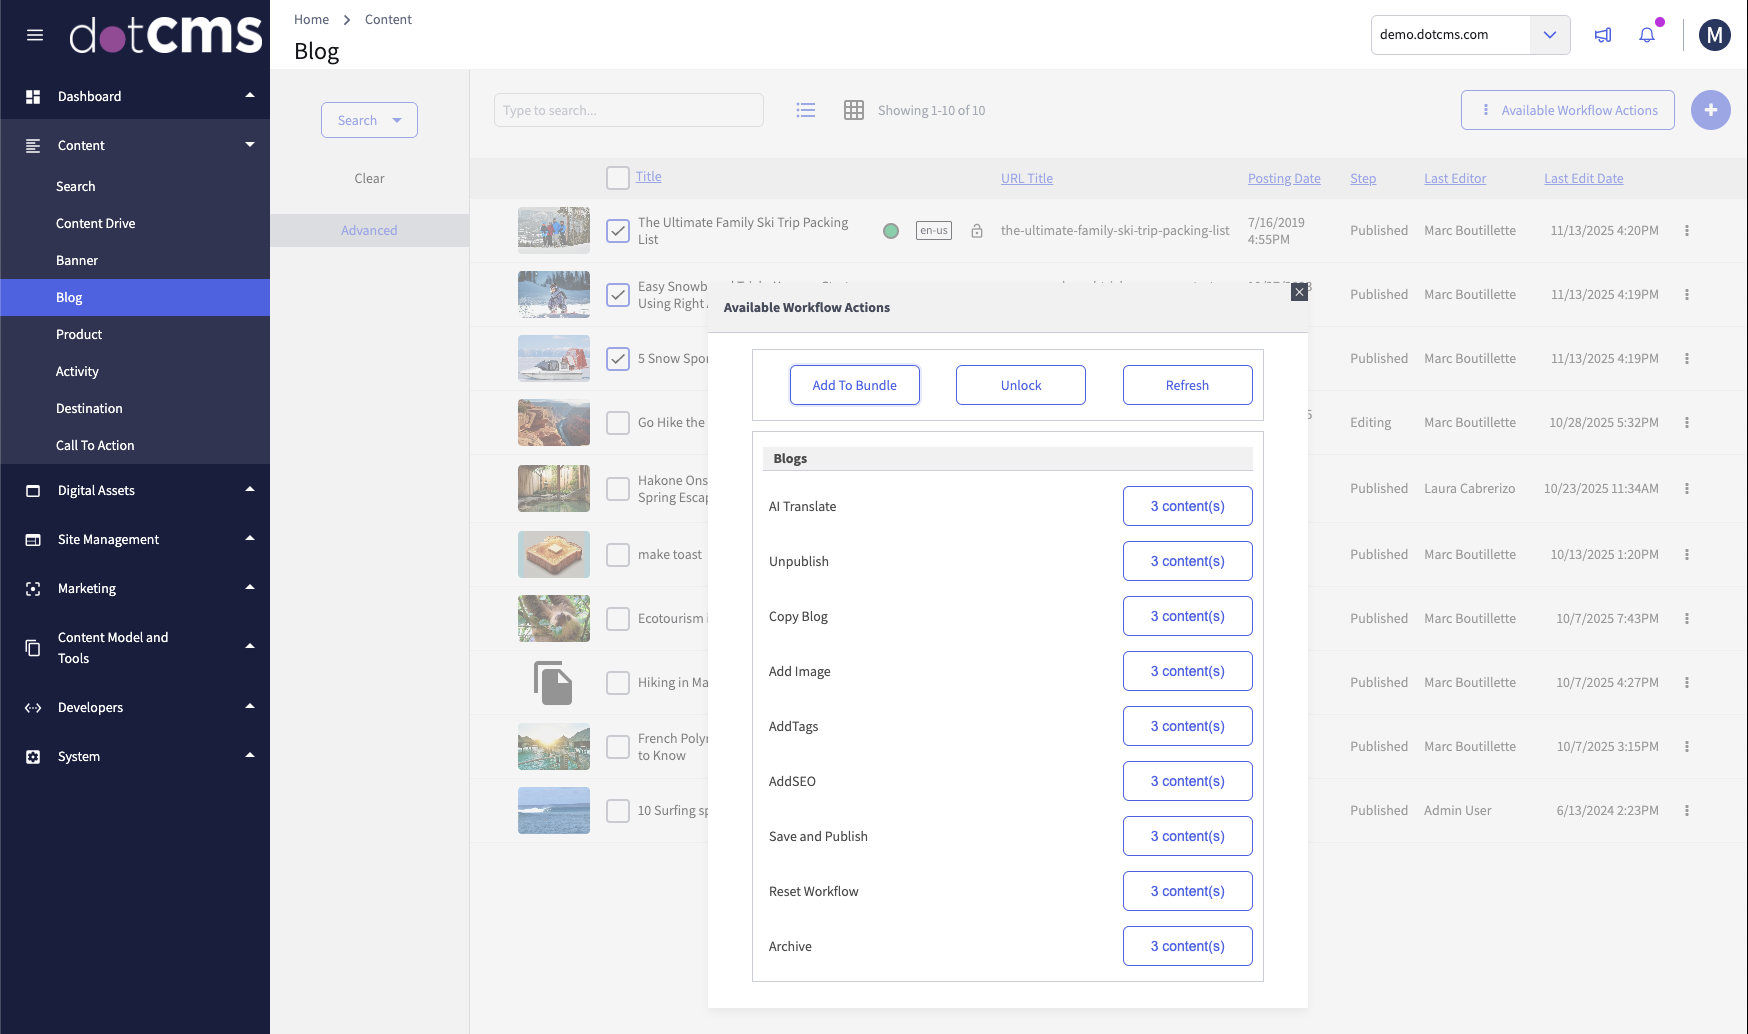Check the Go Hike the Canyon row checkbox
This screenshot has height=1034, width=1748.
pos(617,422)
